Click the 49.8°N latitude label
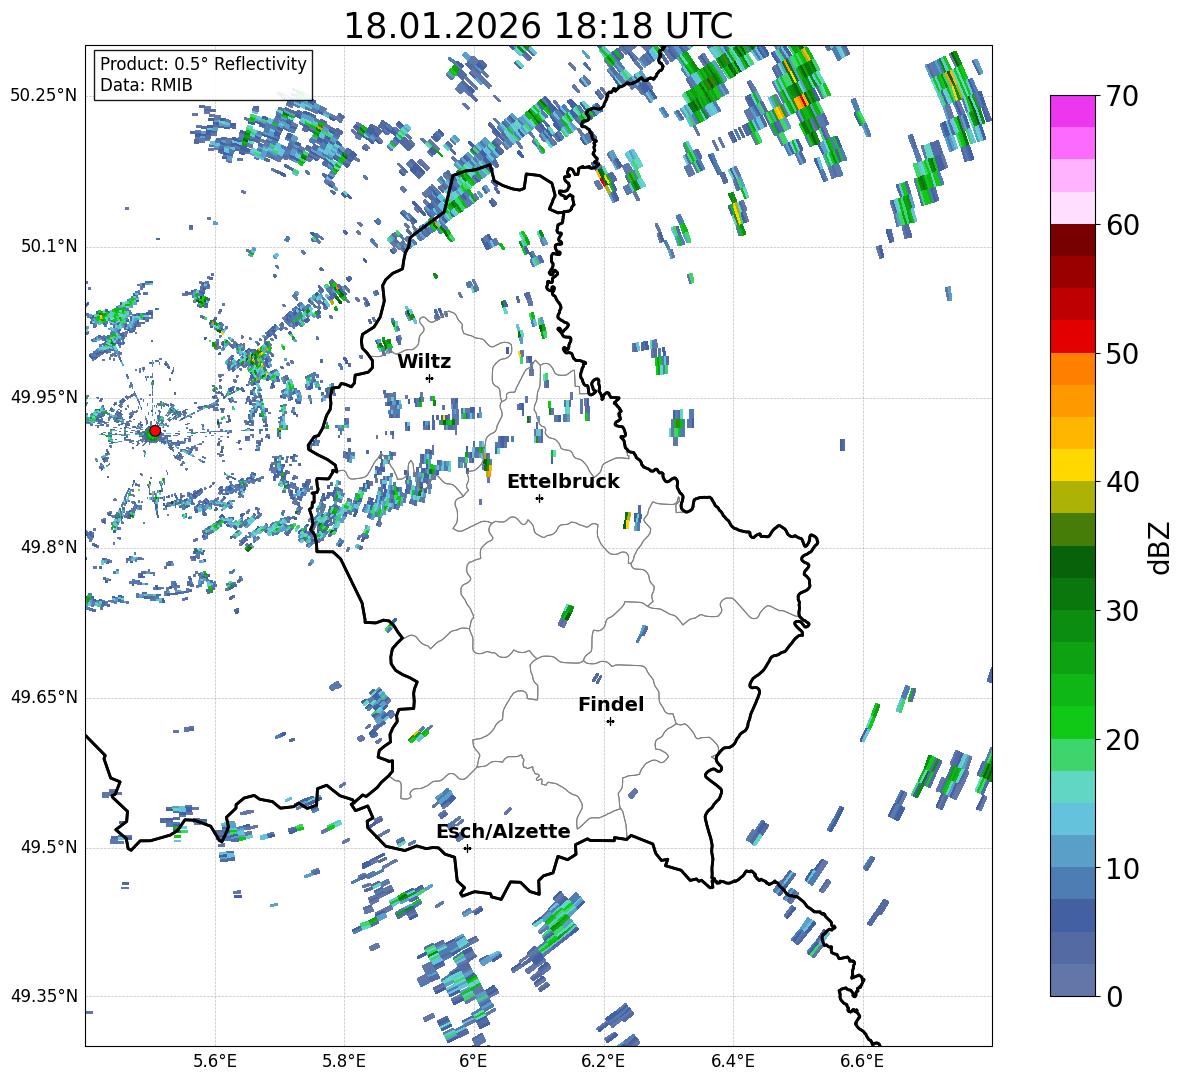The width and height of the screenshot is (1184, 1081). [x=48, y=547]
